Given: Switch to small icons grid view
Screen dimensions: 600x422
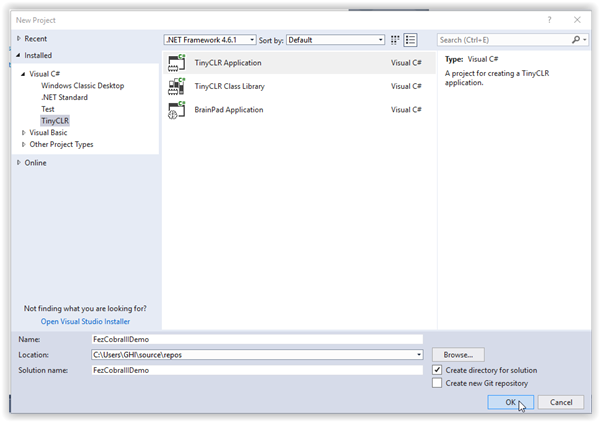Looking at the screenshot, I should 395,40.
